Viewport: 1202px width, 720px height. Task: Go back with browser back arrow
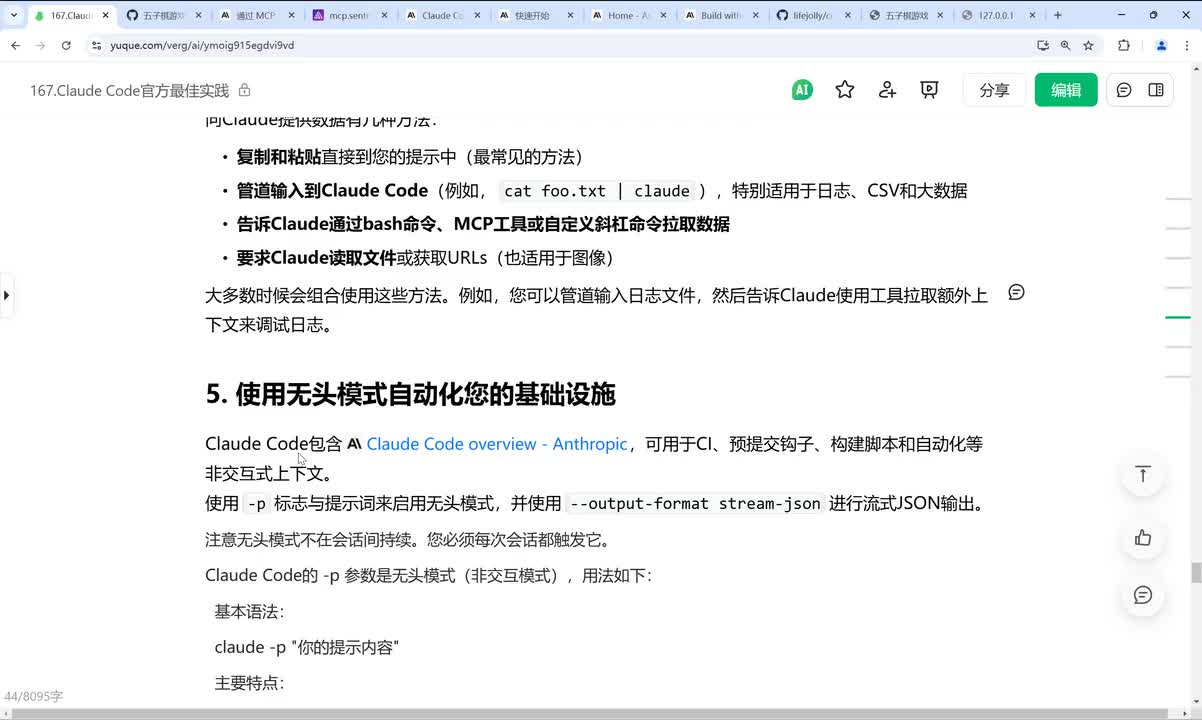point(16,45)
